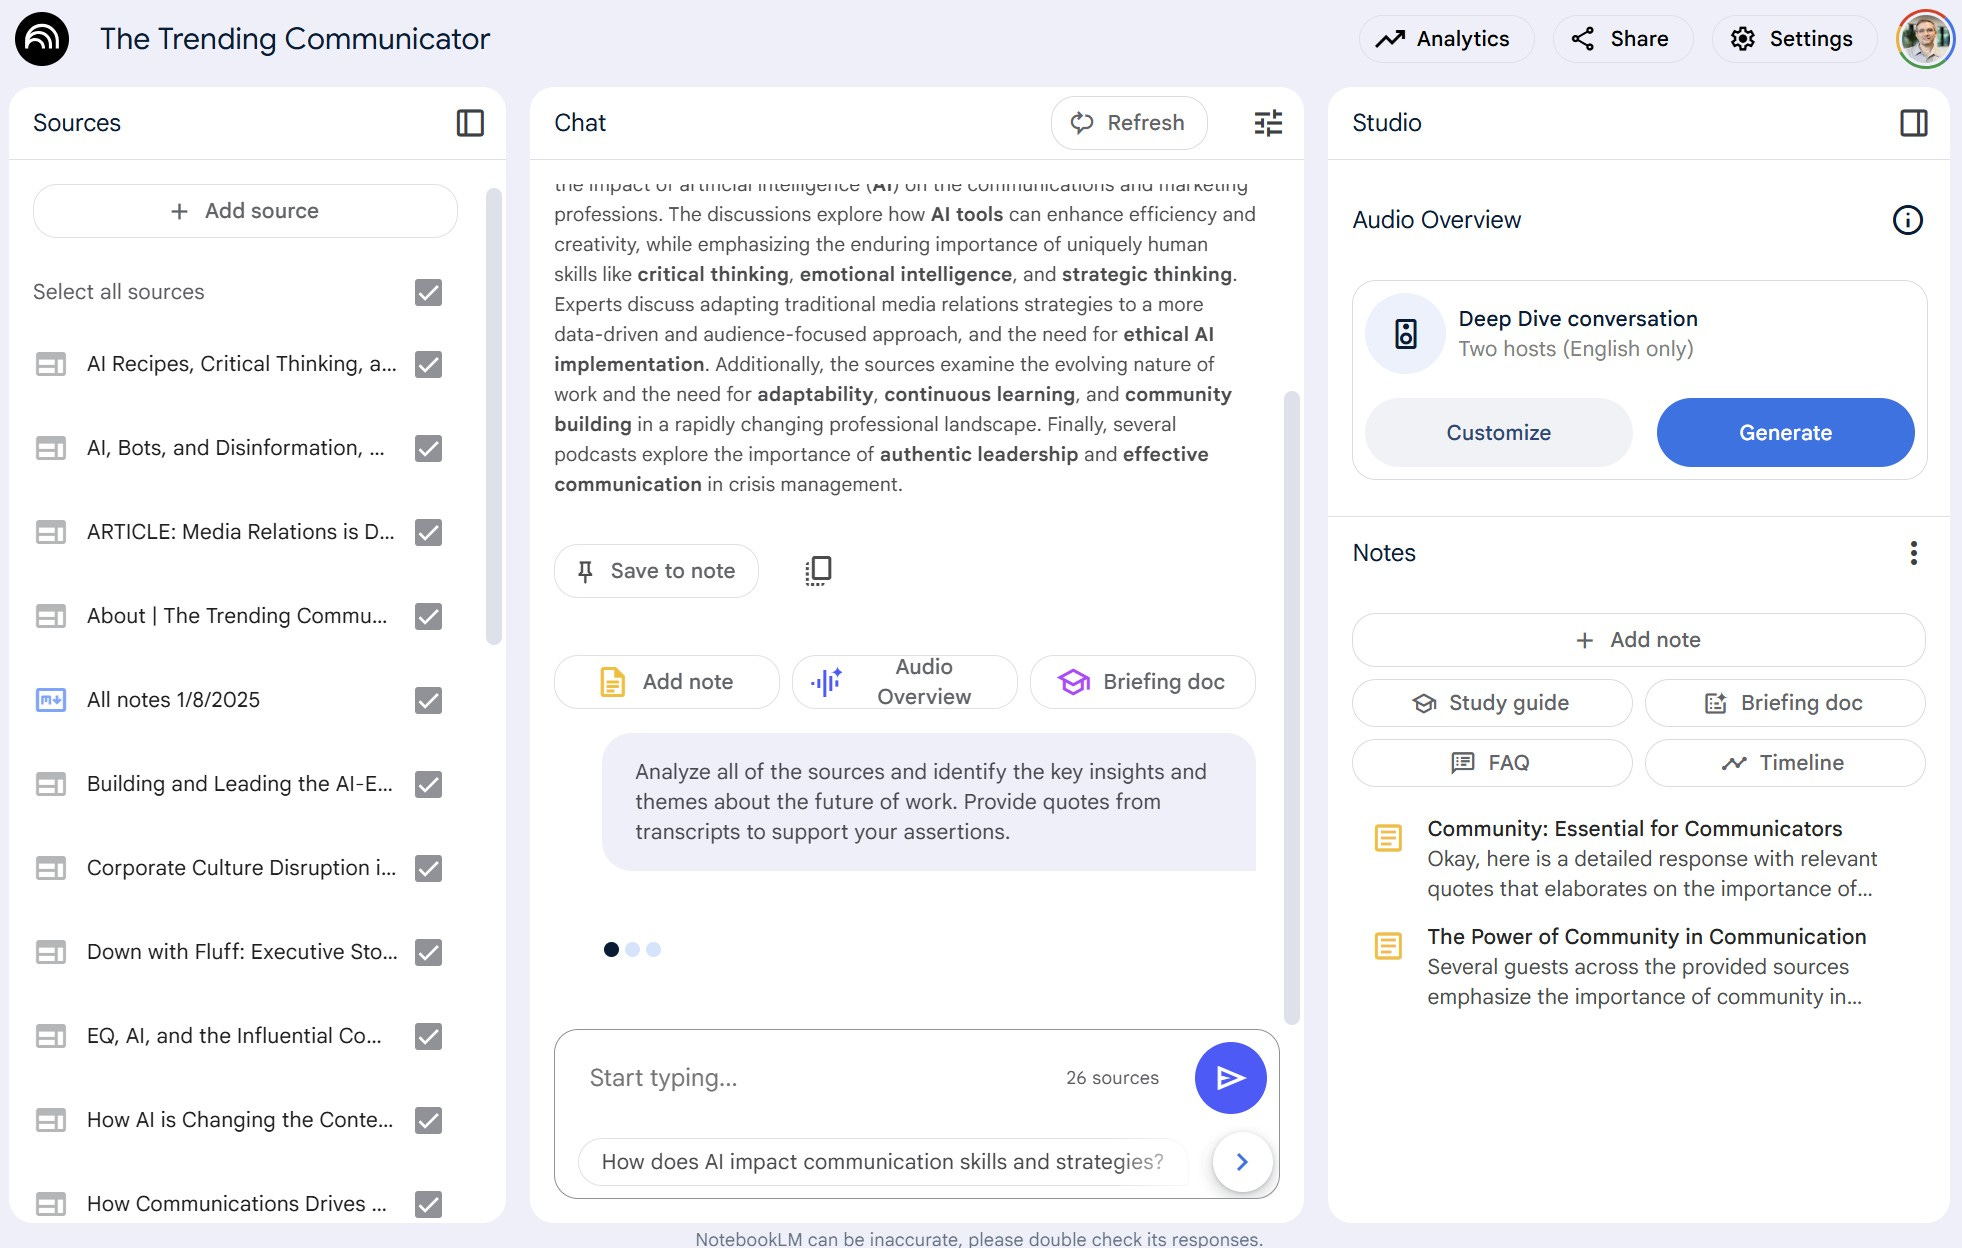
Task: Click Add note chip in chat
Action: (x=667, y=682)
